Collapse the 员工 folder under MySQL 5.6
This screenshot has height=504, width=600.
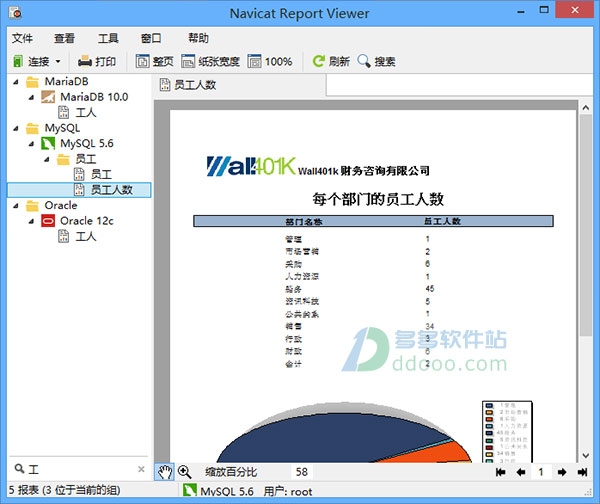click(47, 159)
